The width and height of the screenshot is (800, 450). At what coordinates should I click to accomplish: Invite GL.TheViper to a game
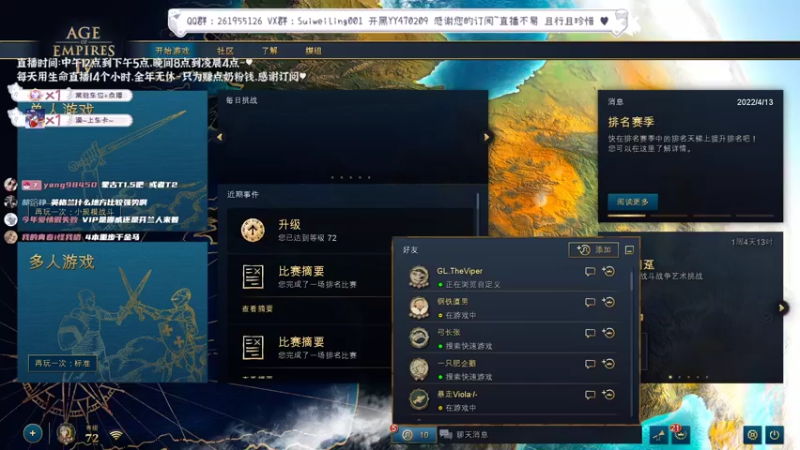point(608,271)
